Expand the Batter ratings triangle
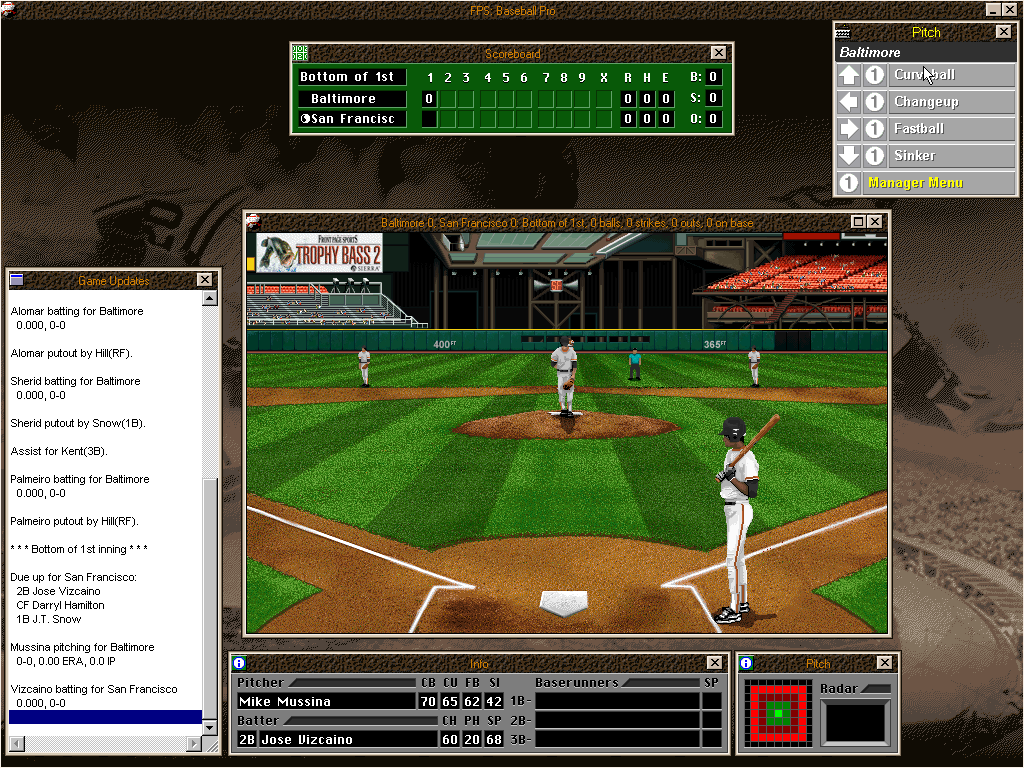 coord(360,720)
